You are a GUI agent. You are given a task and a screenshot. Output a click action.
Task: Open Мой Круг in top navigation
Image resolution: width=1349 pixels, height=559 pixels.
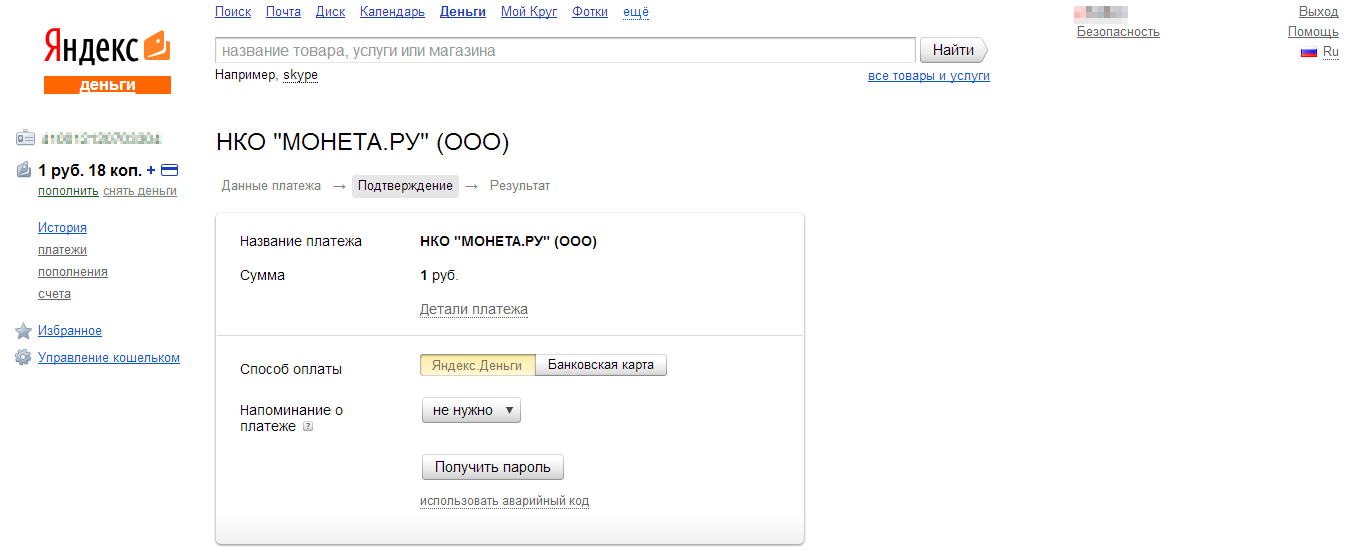pyautogui.click(x=529, y=12)
